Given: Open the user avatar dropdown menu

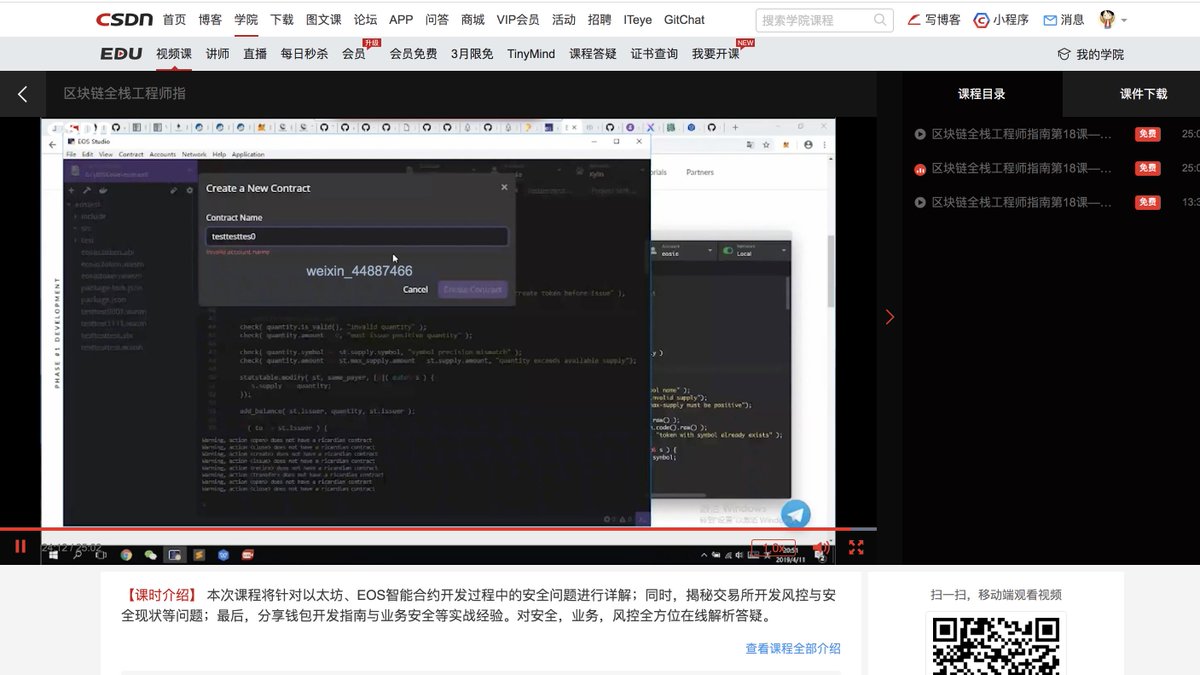Looking at the screenshot, I should coord(1105,19).
